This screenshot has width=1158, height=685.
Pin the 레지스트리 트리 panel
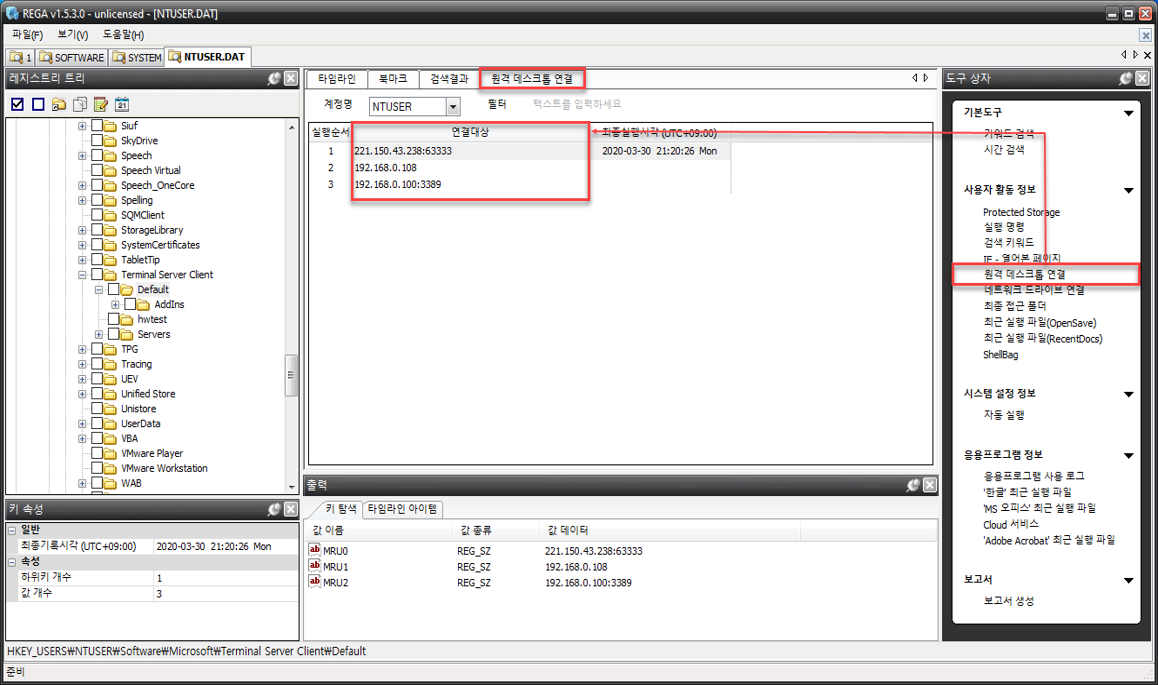(x=274, y=78)
